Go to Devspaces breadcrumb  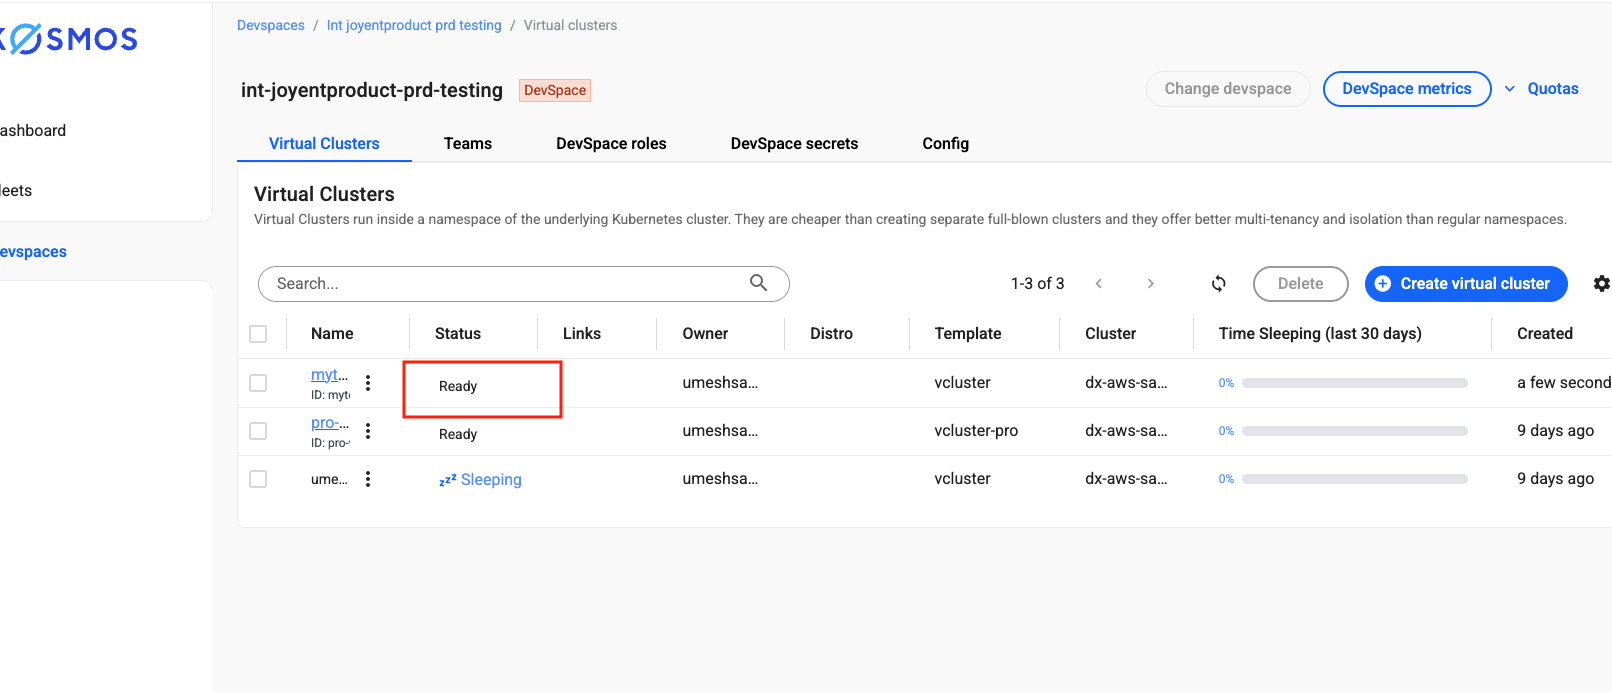[x=271, y=25]
